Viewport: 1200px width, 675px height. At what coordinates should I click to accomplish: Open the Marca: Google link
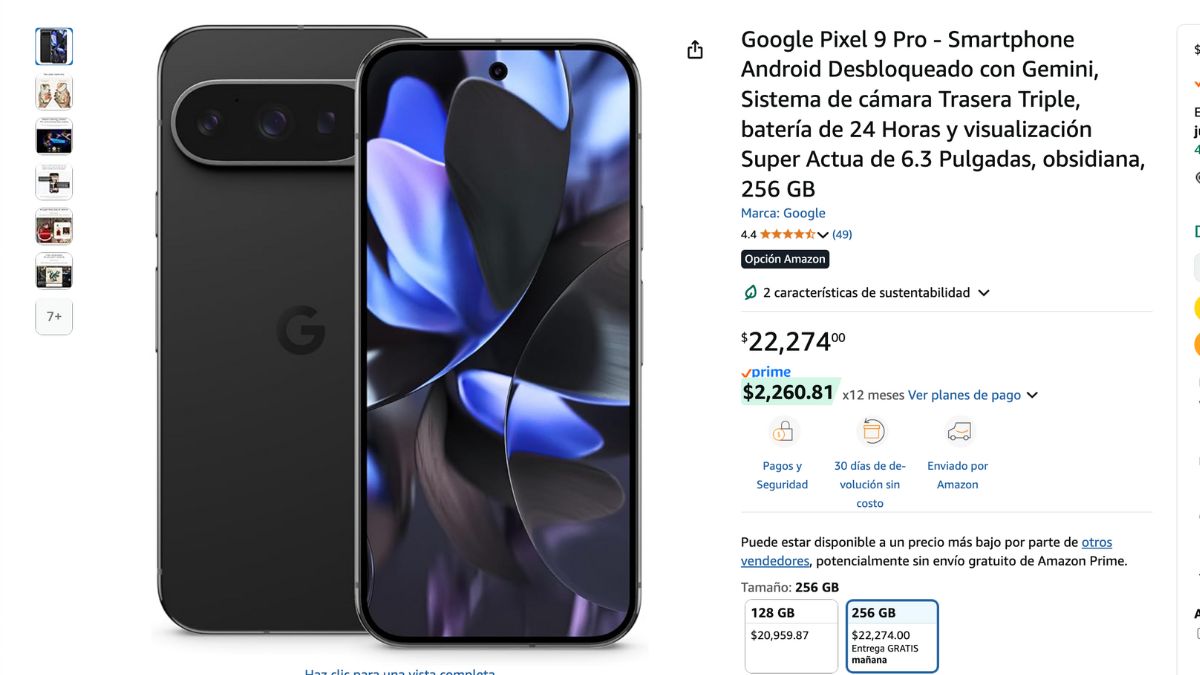pyautogui.click(x=783, y=213)
